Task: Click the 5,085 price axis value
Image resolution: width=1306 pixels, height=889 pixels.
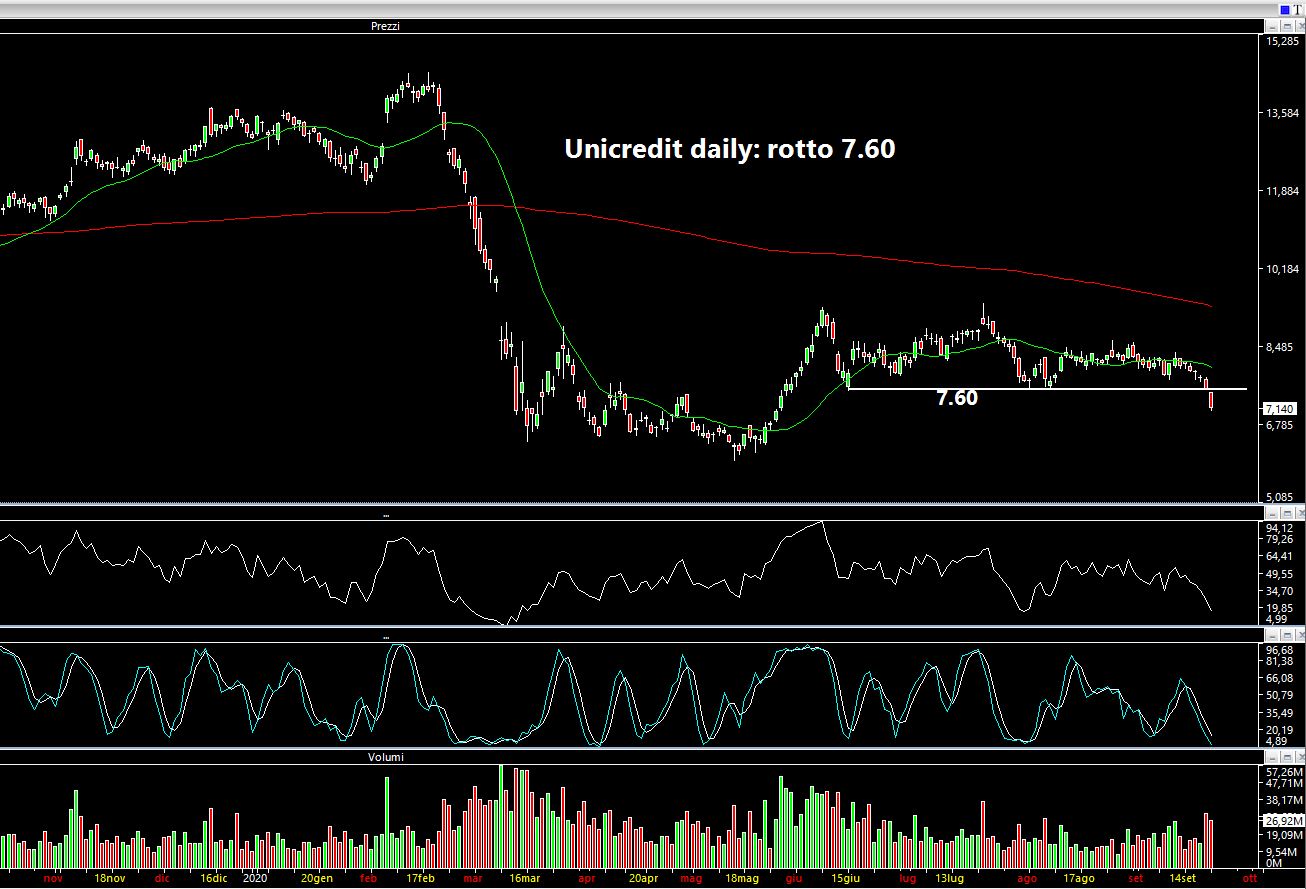Action: (1282, 497)
